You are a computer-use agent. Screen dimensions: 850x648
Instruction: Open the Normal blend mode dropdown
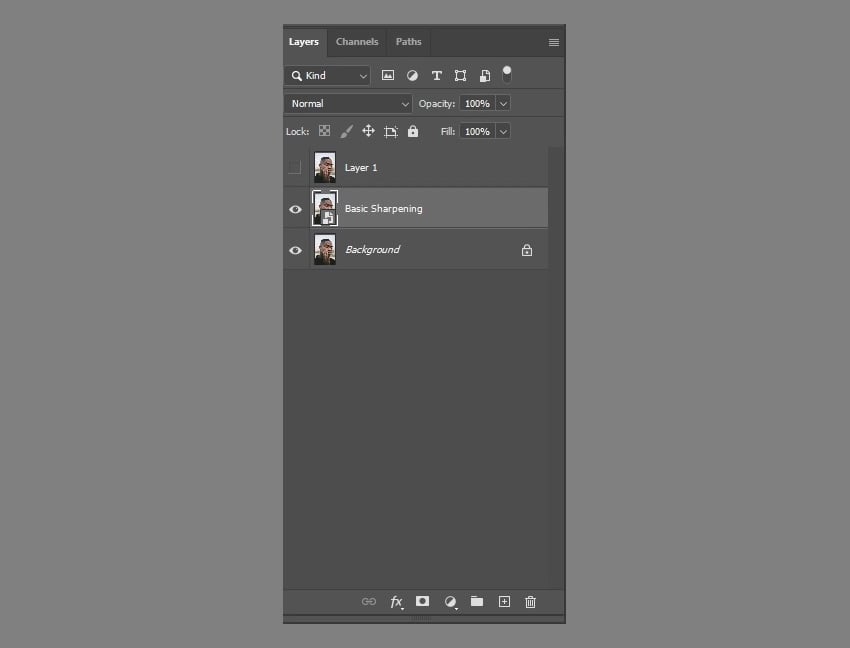tap(348, 103)
